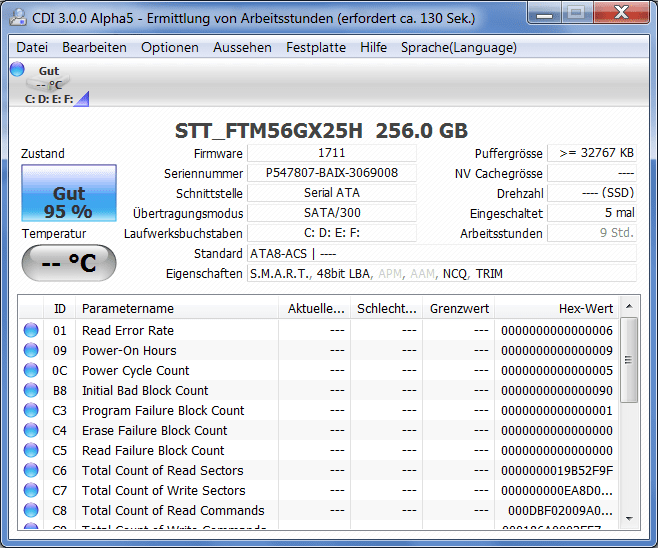This screenshot has width=658, height=548.
Task: Select the Gut drive C: D: E: F: button
Action: 49,84
